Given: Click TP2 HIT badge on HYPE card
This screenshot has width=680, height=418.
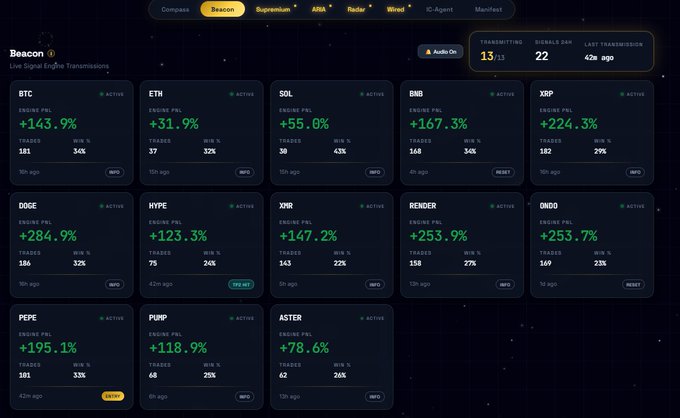Looking at the screenshot, I should (x=241, y=284).
